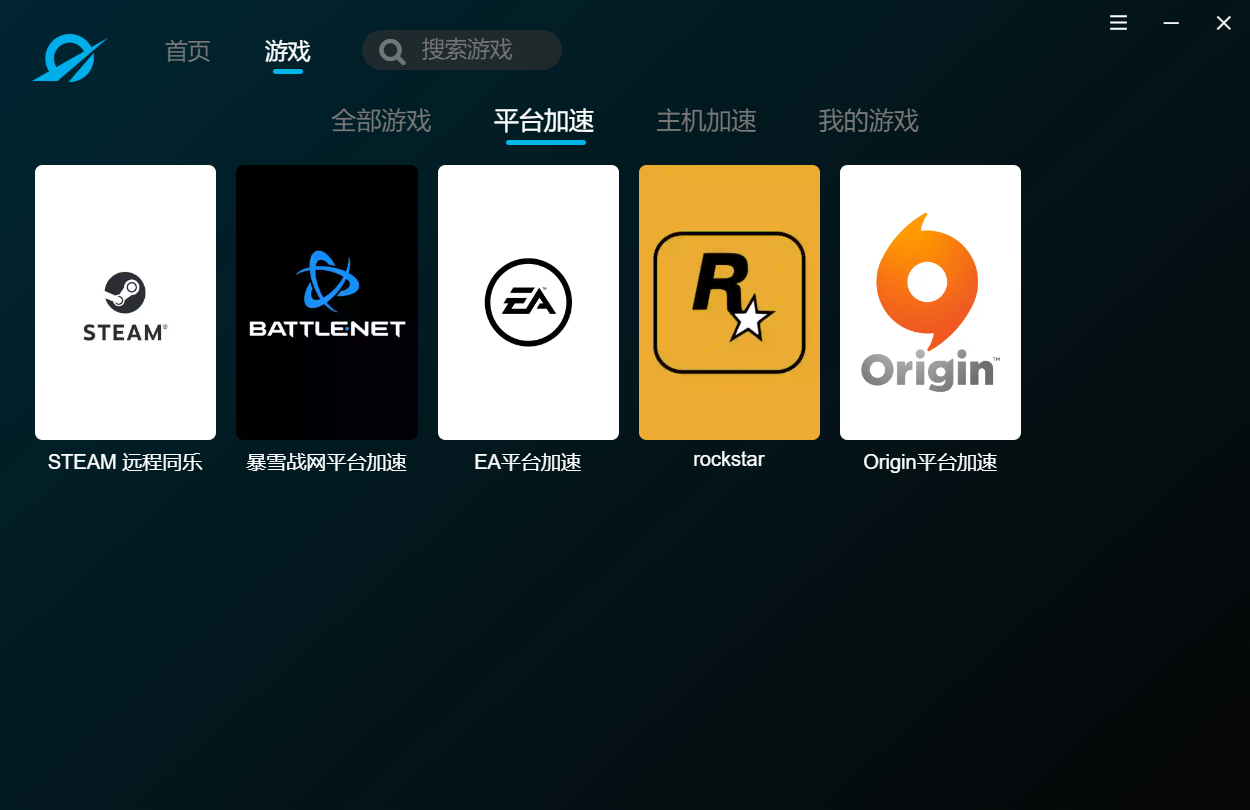The height and width of the screenshot is (810, 1250).
Task: Go to the 首页 tab
Action: pos(188,51)
